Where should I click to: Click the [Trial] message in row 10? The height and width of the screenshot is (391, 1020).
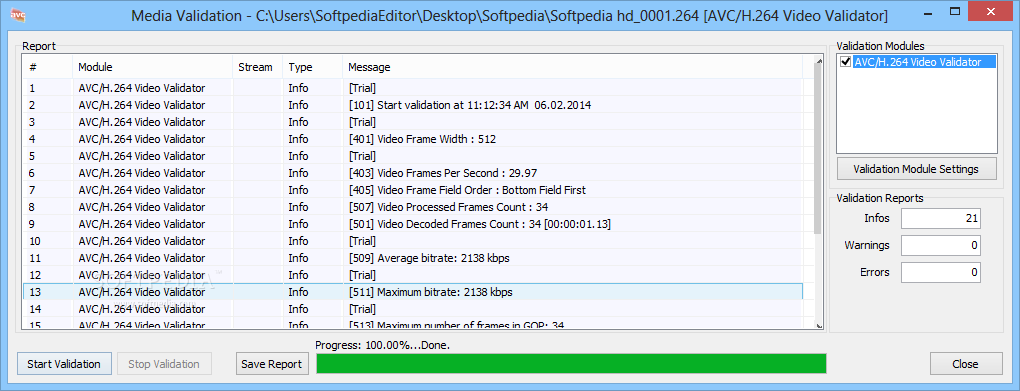[x=362, y=241]
